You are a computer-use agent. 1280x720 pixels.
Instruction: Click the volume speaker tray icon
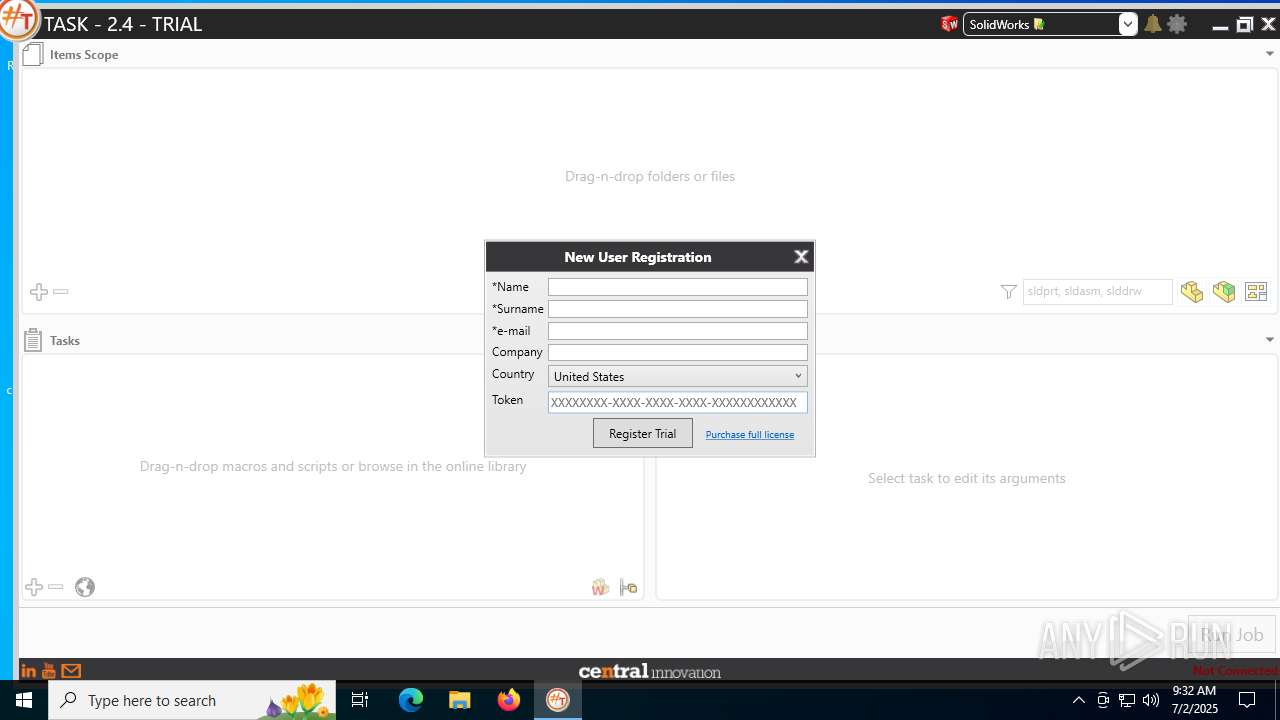1151,700
